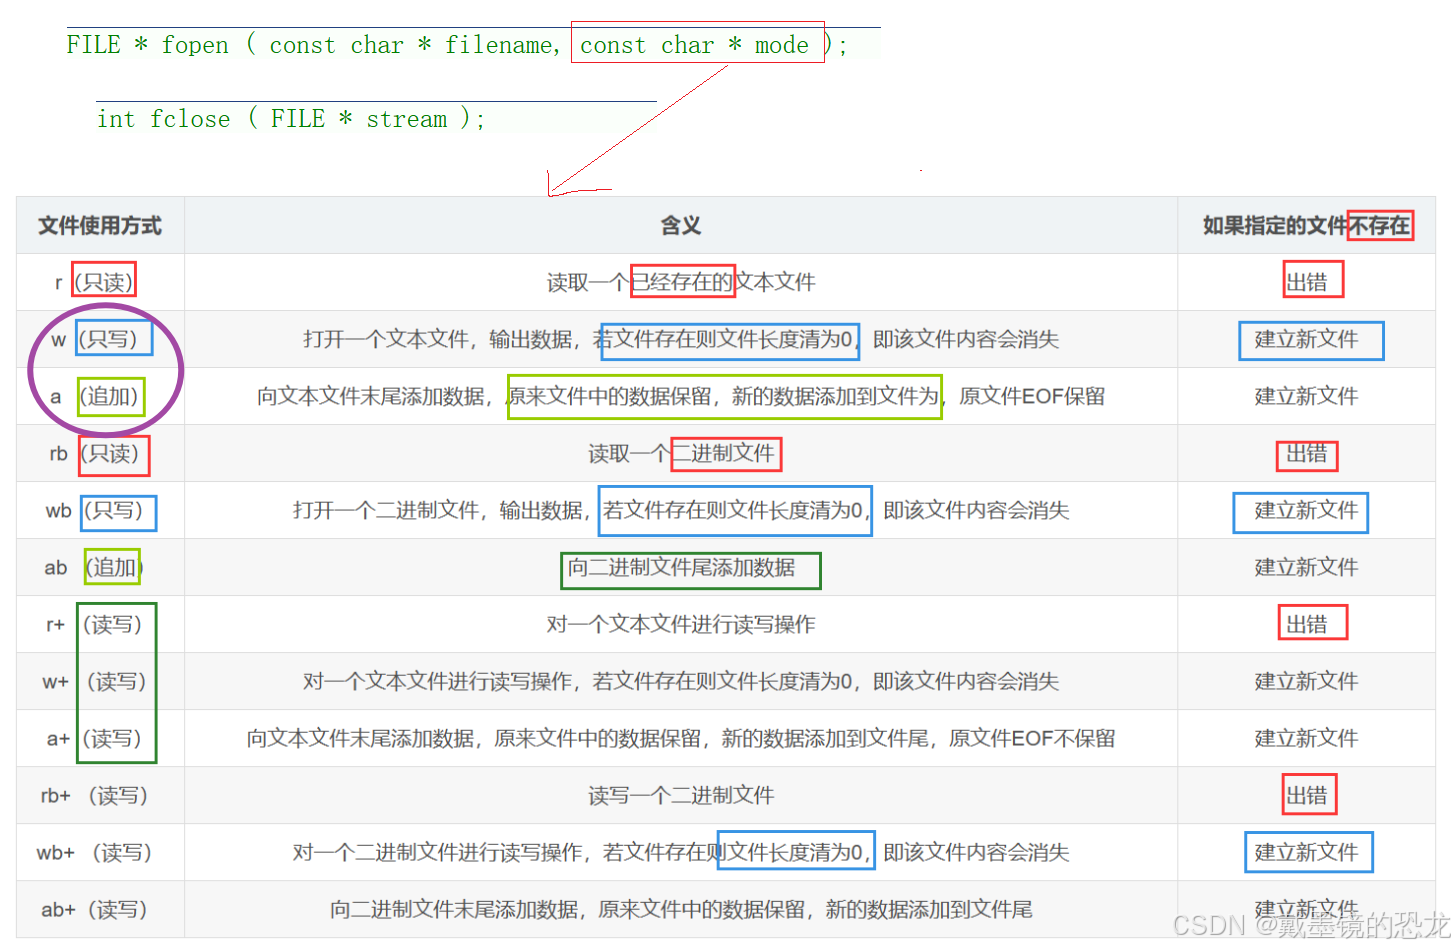The image size is (1455, 951).
Task: Click the w mode description starting '打开一个文本文件'
Action: click(x=681, y=340)
